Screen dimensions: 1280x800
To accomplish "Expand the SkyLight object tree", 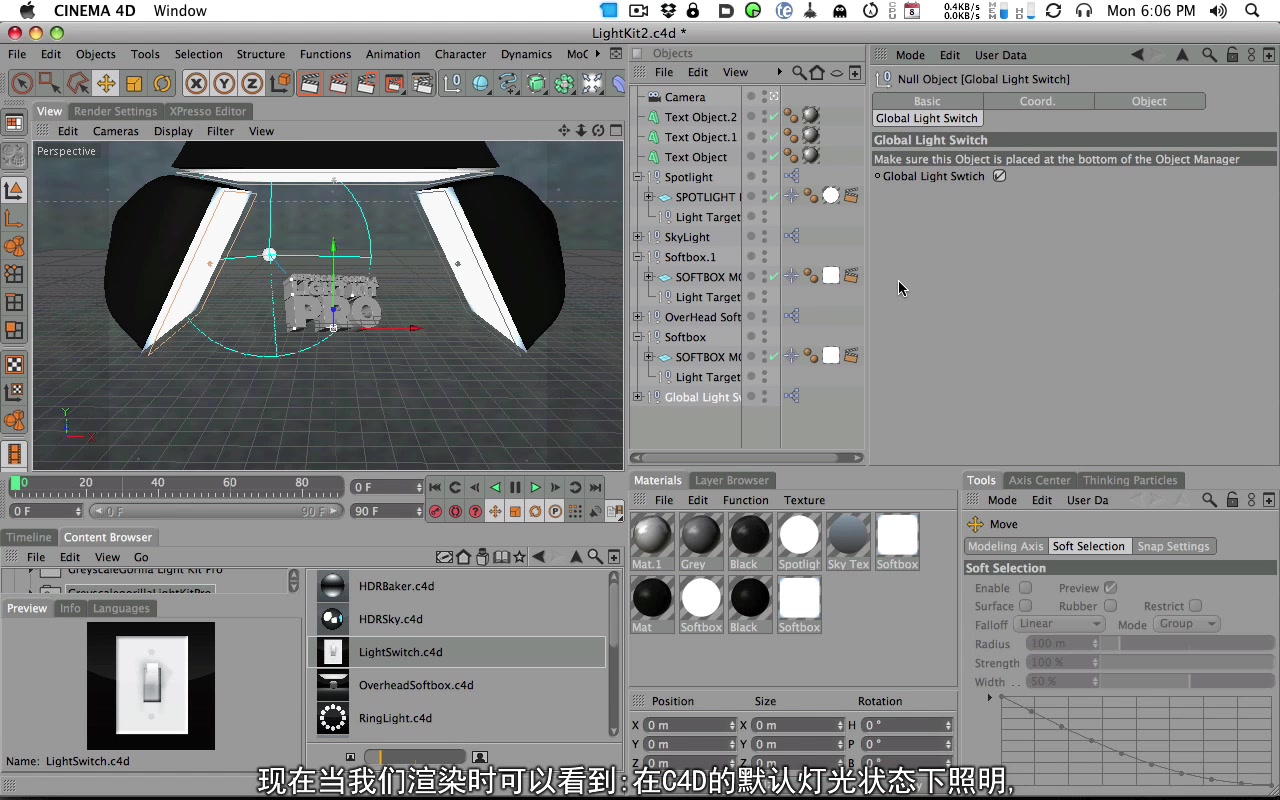I will click(x=637, y=237).
